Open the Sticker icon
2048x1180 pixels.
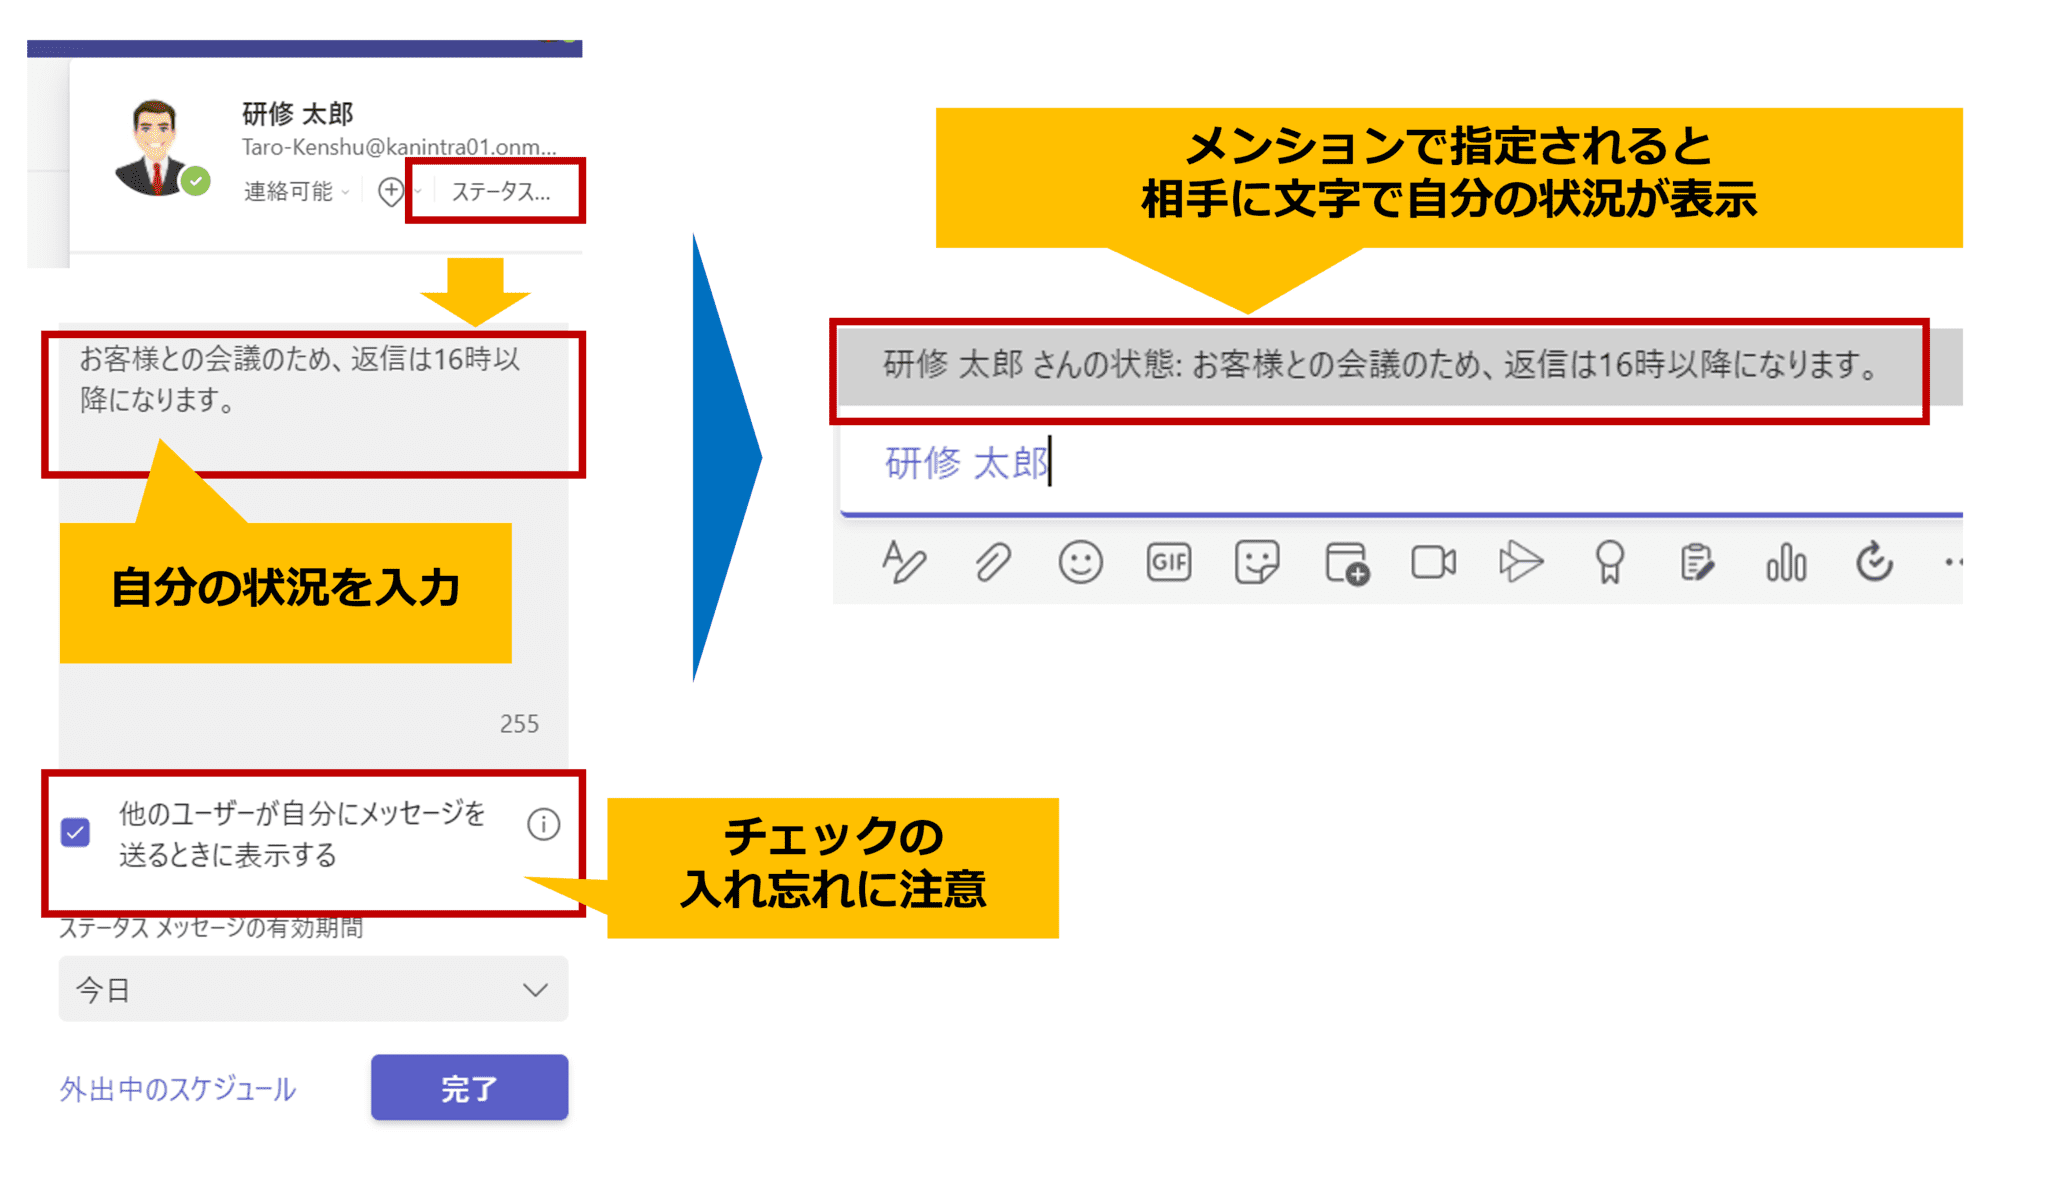(1256, 562)
